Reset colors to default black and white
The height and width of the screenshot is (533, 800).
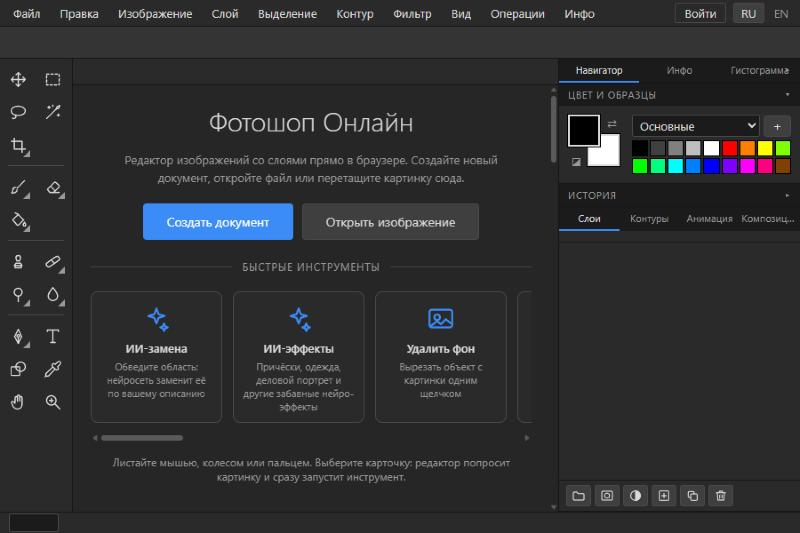[576, 162]
